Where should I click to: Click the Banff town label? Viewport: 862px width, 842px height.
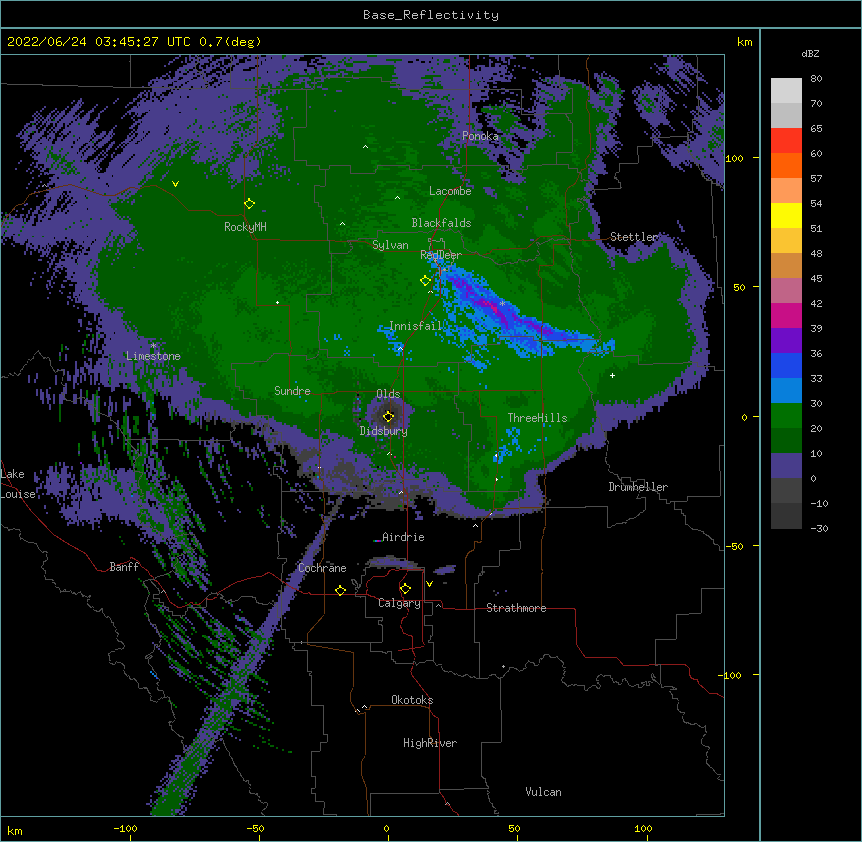(124, 567)
